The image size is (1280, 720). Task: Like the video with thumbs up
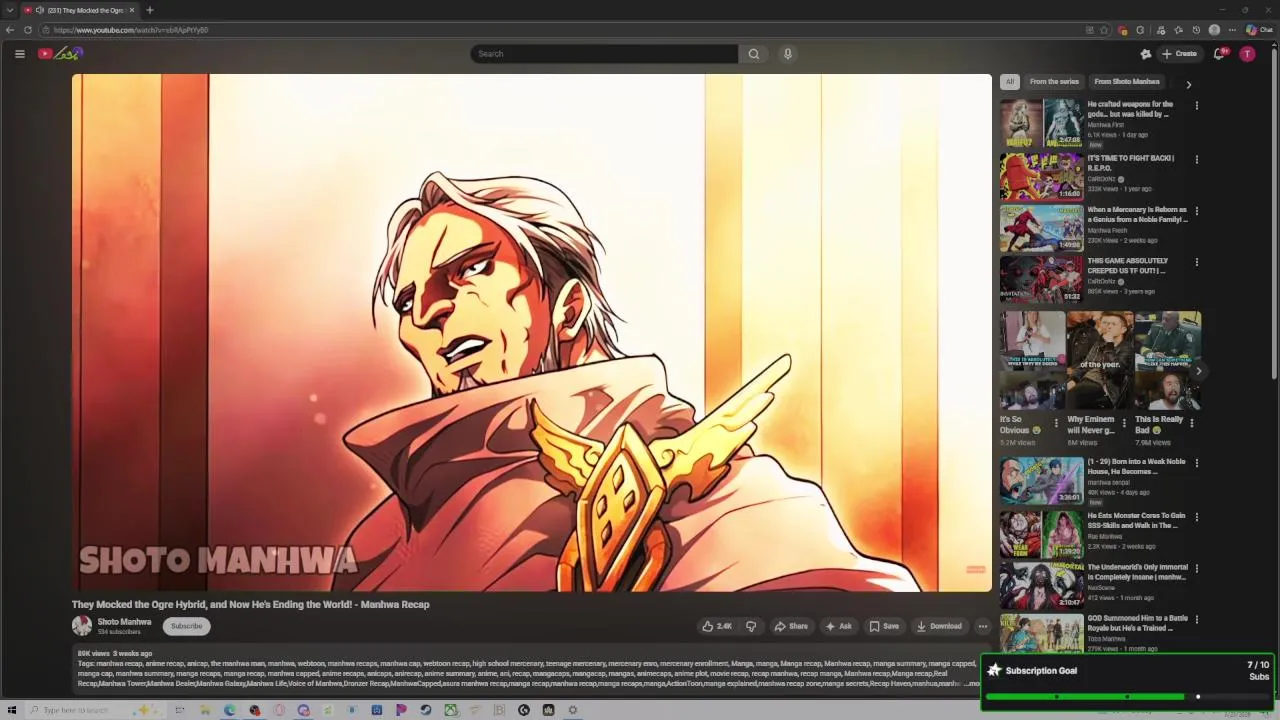pos(717,626)
